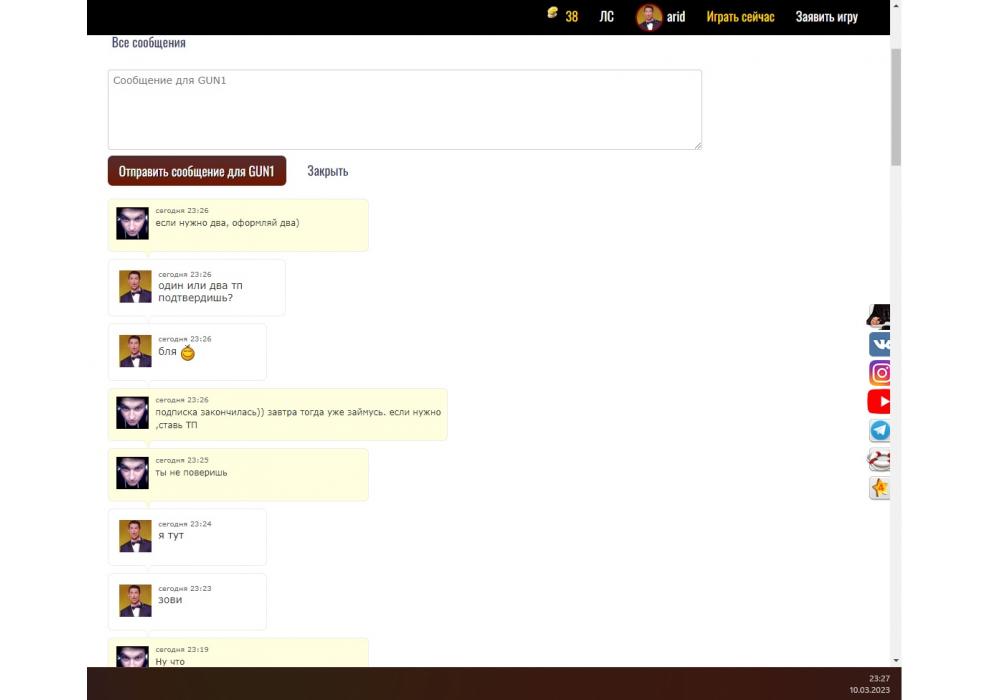Click timestamp 'сегодня 23:24'
1000x700 pixels.
click(185, 524)
